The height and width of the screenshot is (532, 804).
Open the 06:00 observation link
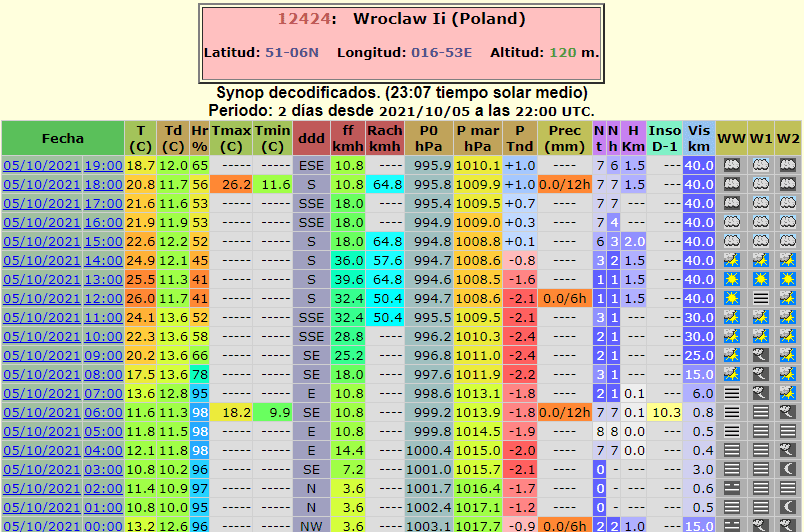104,412
